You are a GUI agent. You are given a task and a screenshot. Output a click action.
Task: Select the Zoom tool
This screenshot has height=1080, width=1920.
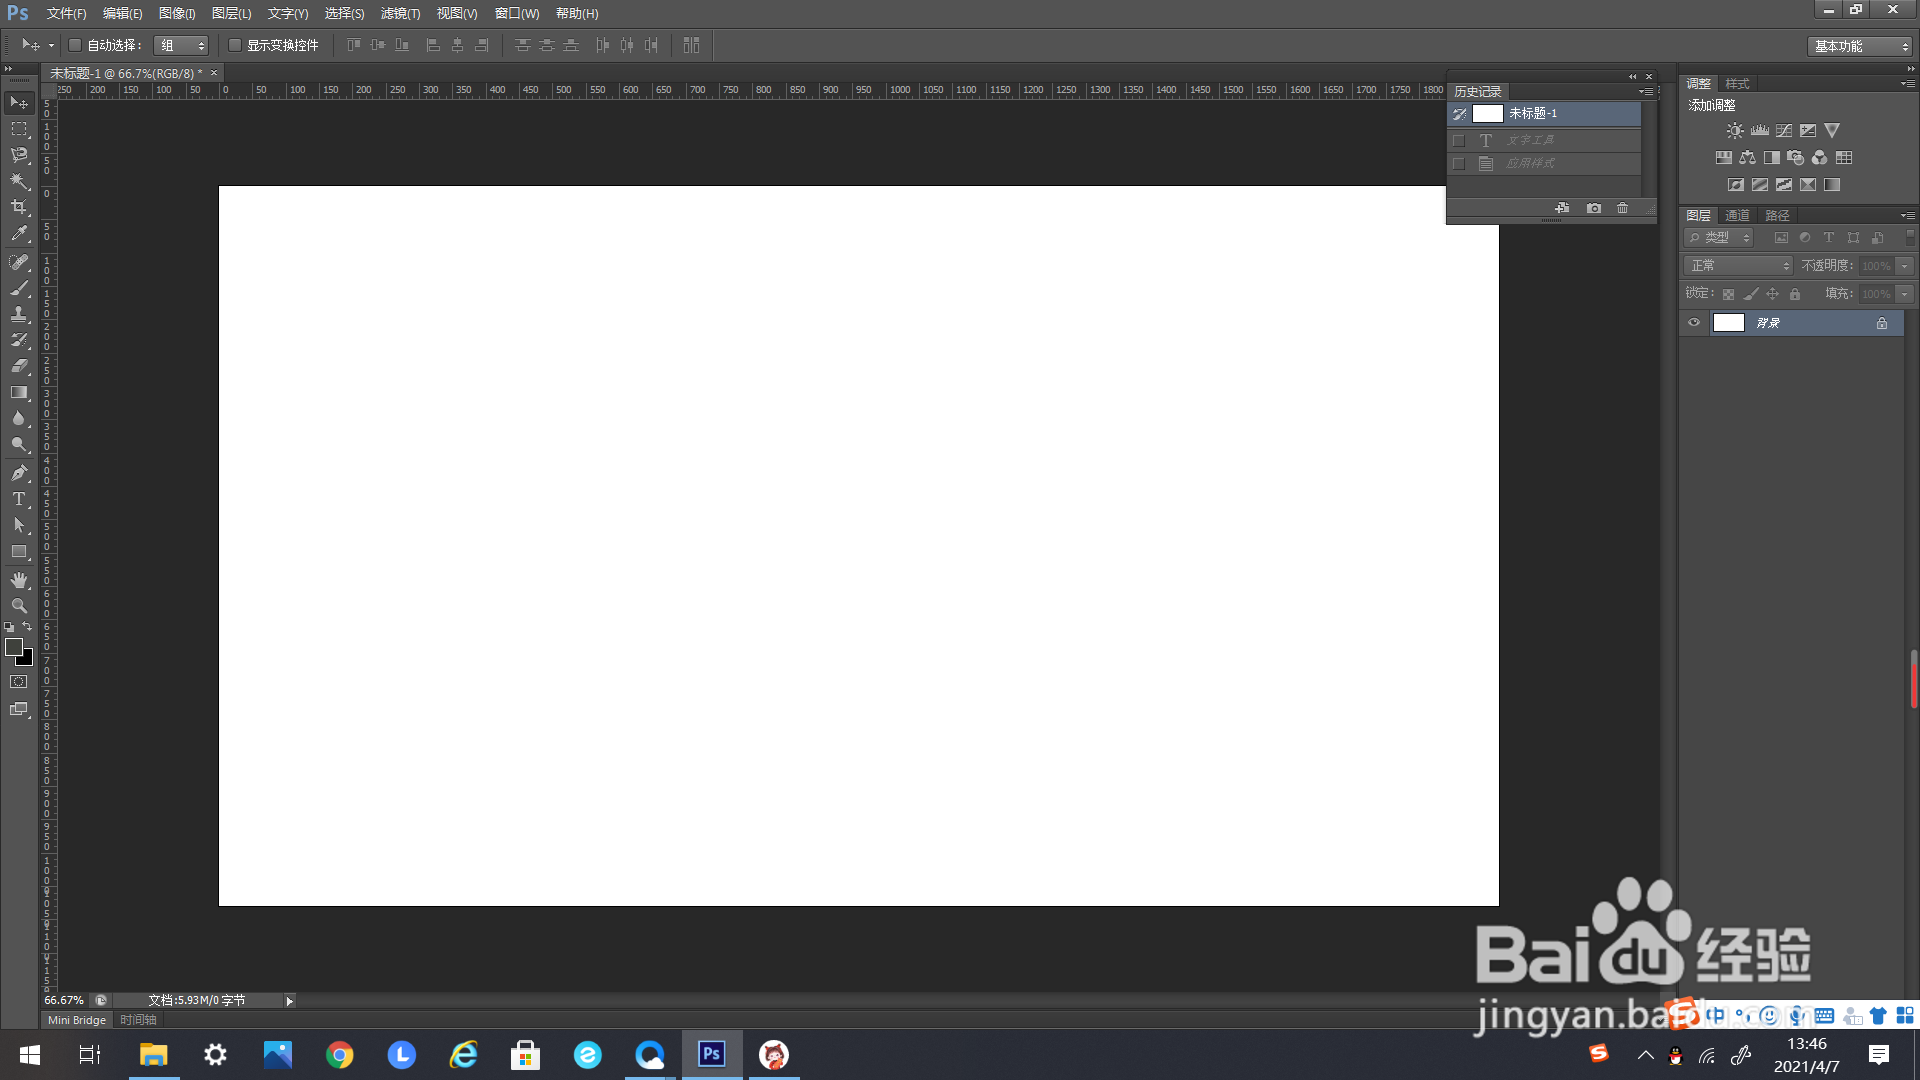(x=19, y=606)
